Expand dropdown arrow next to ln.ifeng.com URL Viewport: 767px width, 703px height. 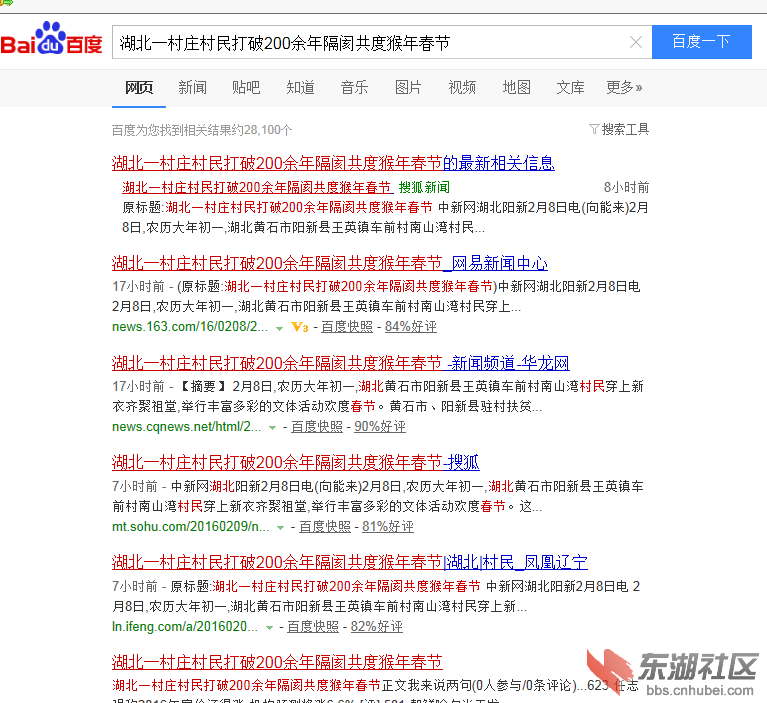pyautogui.click(x=269, y=628)
